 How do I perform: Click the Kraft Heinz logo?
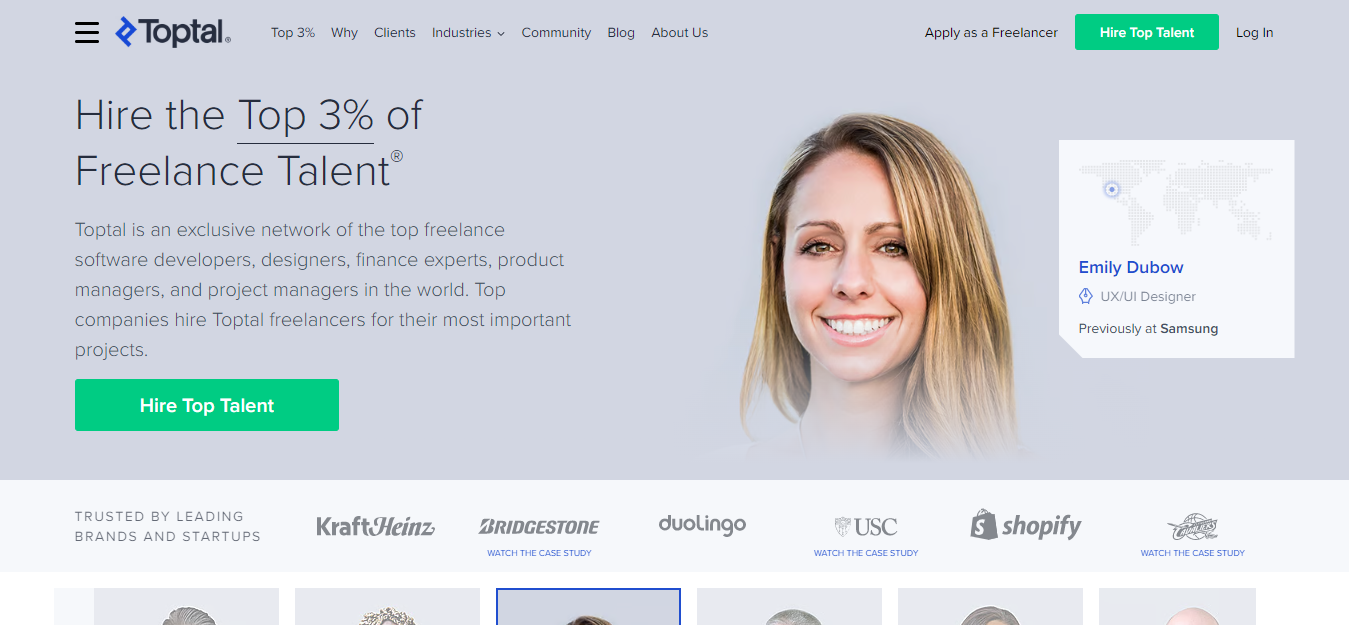click(x=375, y=525)
